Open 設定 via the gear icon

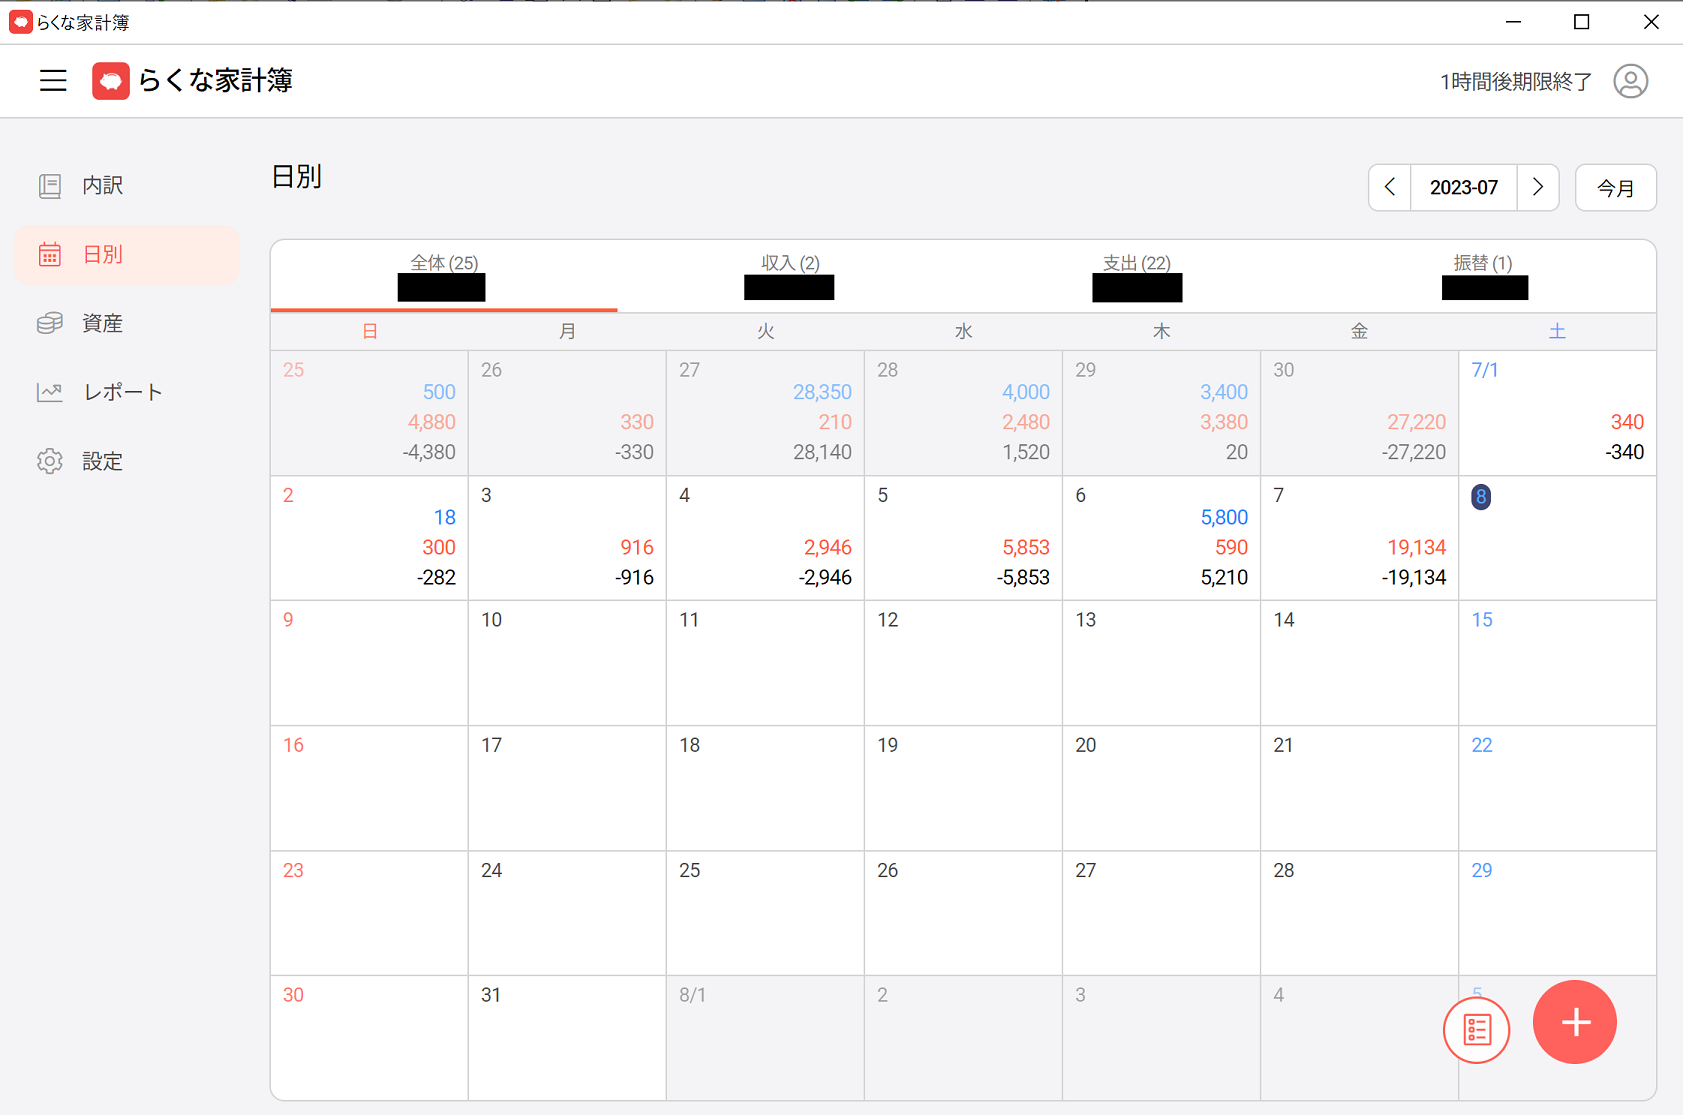50,461
